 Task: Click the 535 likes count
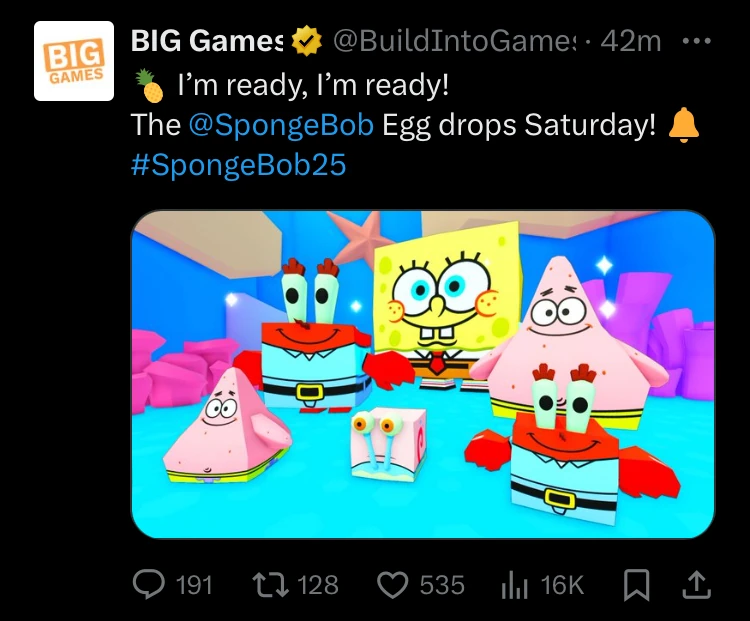pyautogui.click(x=442, y=585)
